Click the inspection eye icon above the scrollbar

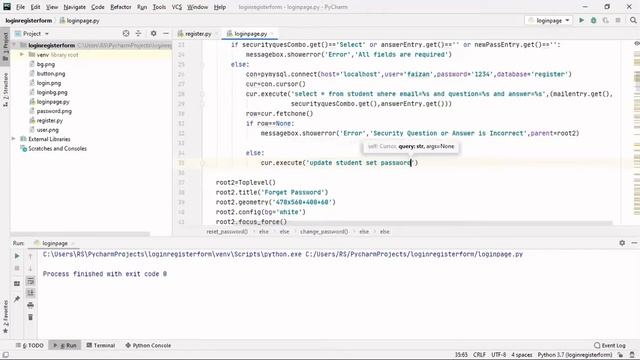point(636,43)
